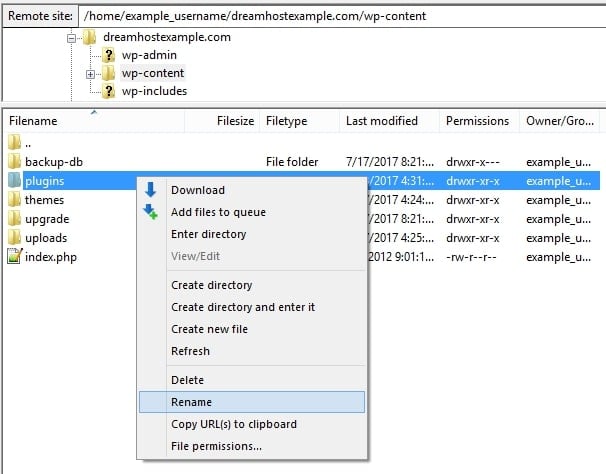Screen dimensions: 606x474
Task: Click the wp-content folder icon in tree
Action: [109, 73]
